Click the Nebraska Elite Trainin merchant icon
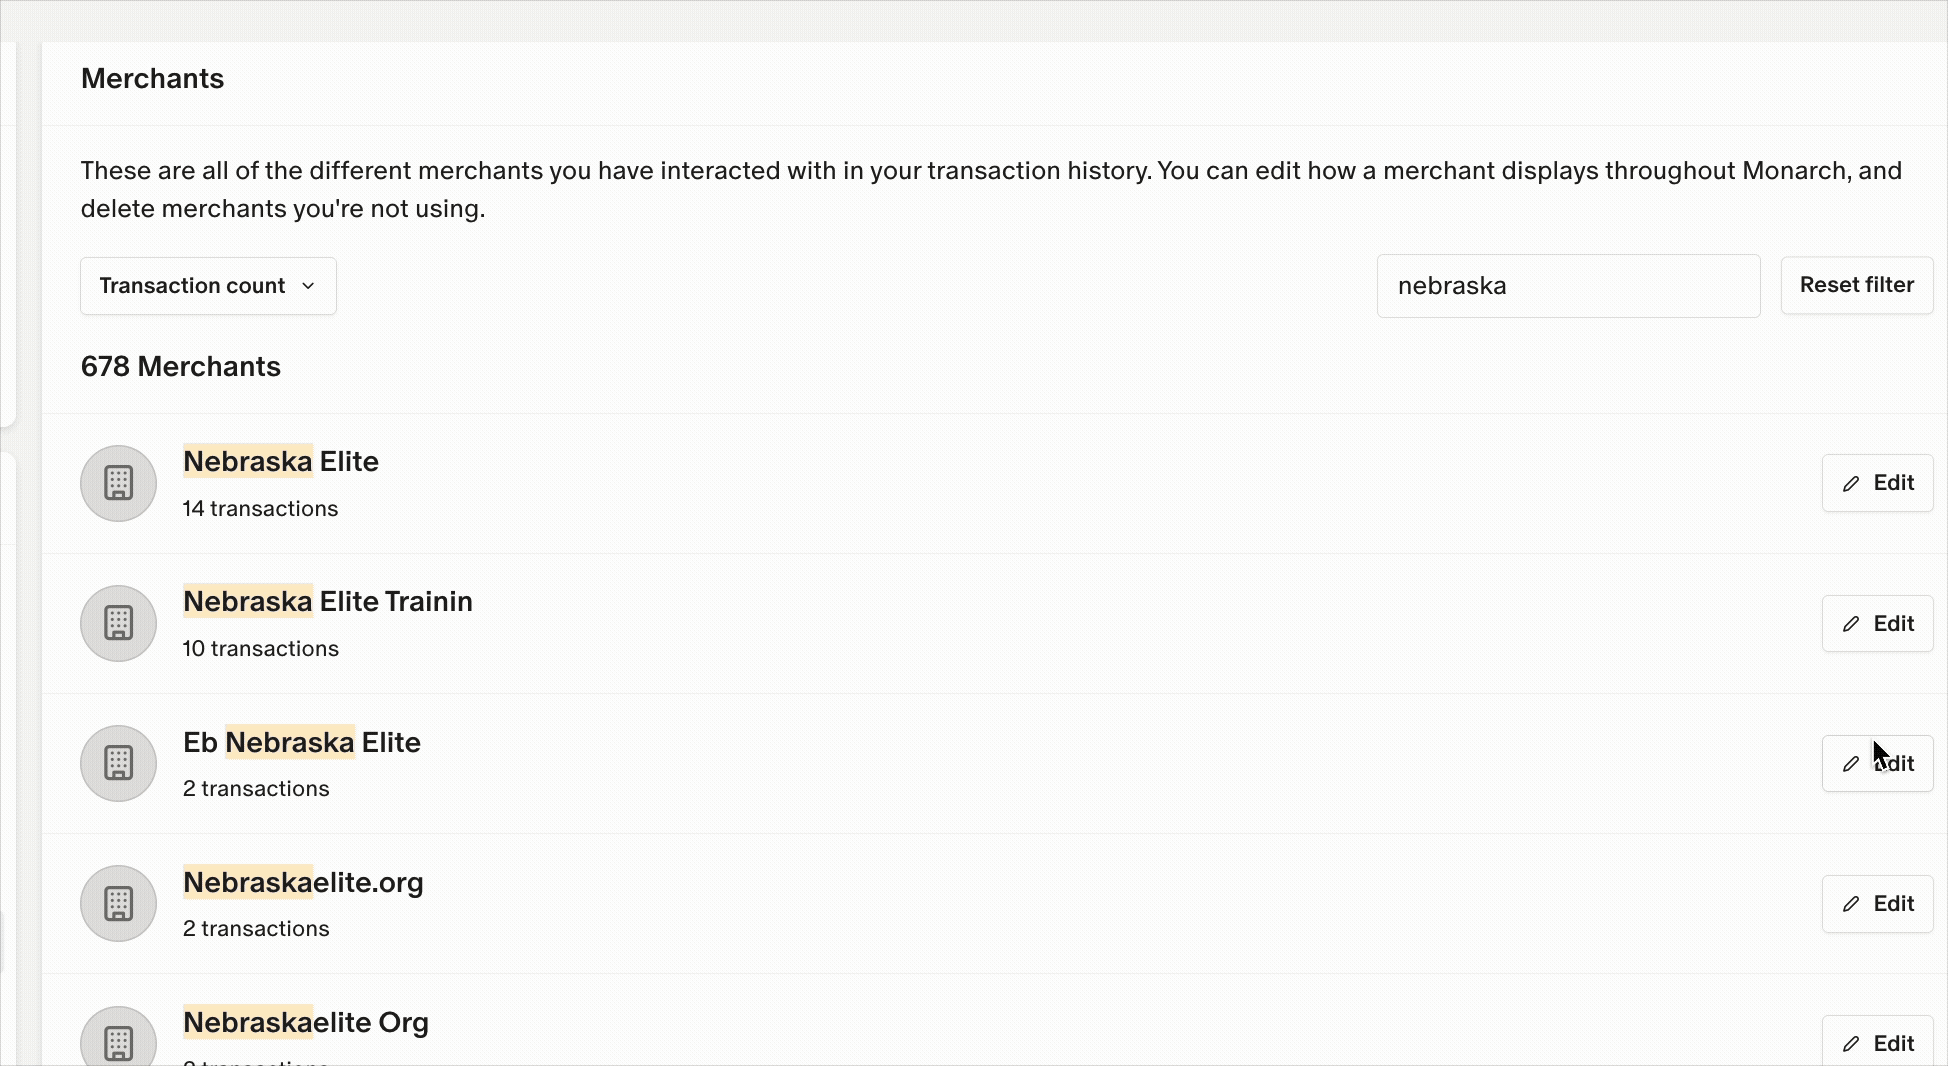This screenshot has width=1948, height=1066. pos(118,623)
